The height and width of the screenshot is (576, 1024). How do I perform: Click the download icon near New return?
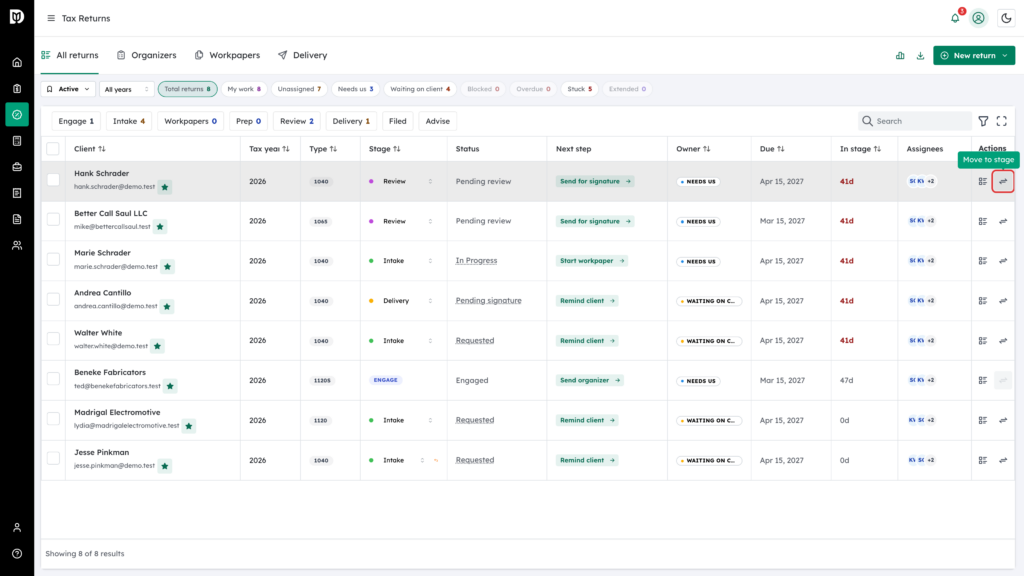tap(920, 56)
